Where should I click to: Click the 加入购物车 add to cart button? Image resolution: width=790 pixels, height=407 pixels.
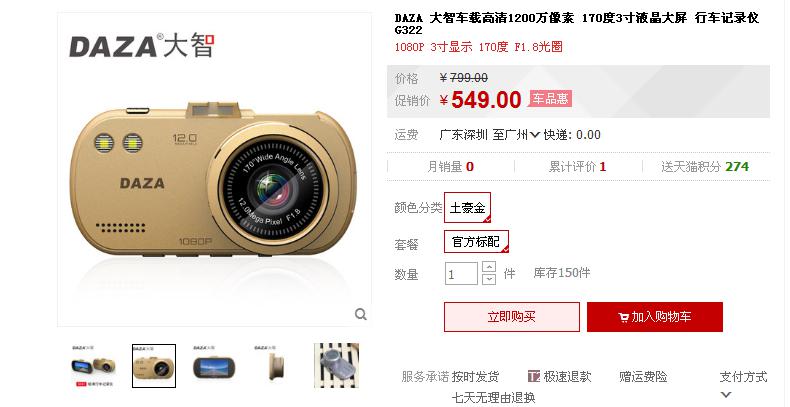pos(655,317)
